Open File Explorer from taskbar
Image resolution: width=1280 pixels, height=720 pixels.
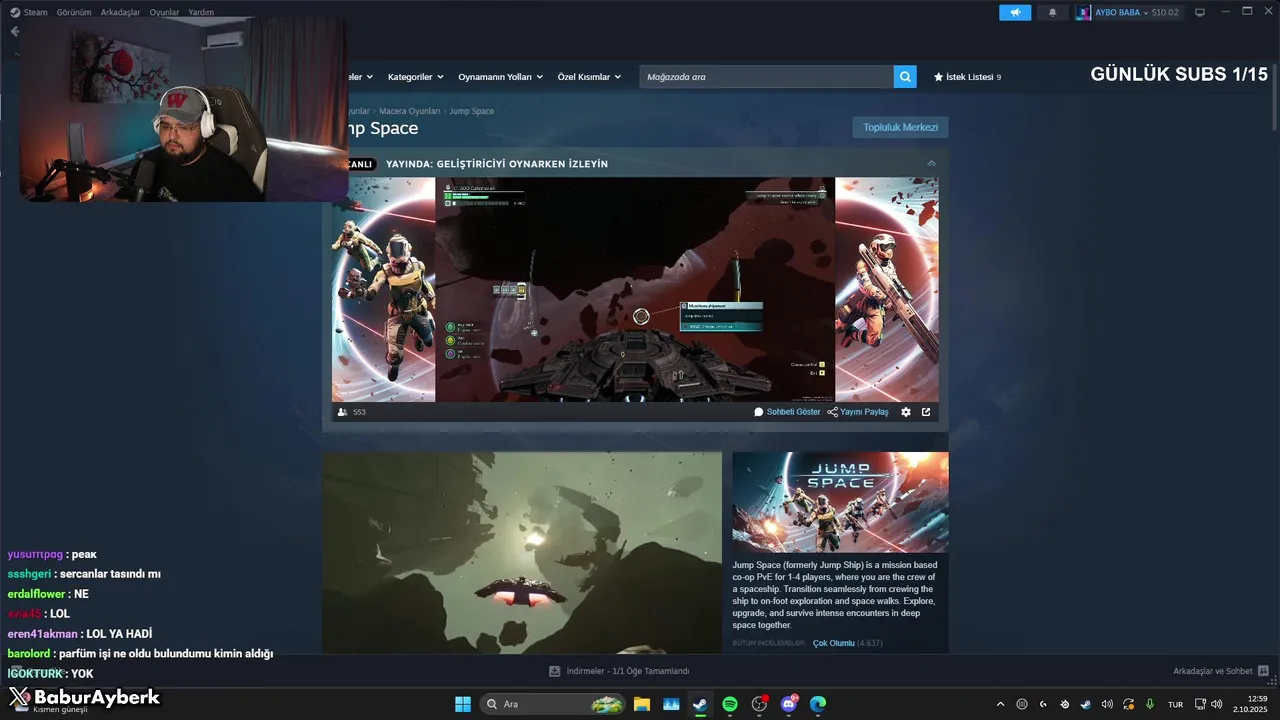coord(641,704)
